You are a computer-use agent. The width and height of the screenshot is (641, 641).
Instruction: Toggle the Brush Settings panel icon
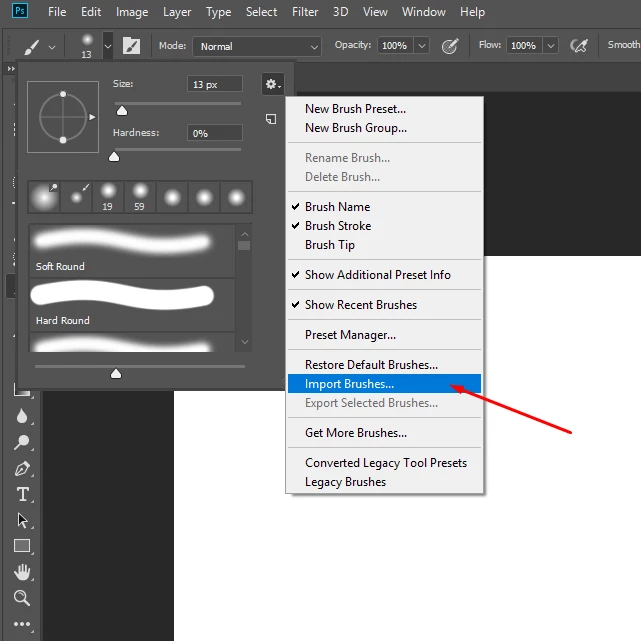click(132, 46)
